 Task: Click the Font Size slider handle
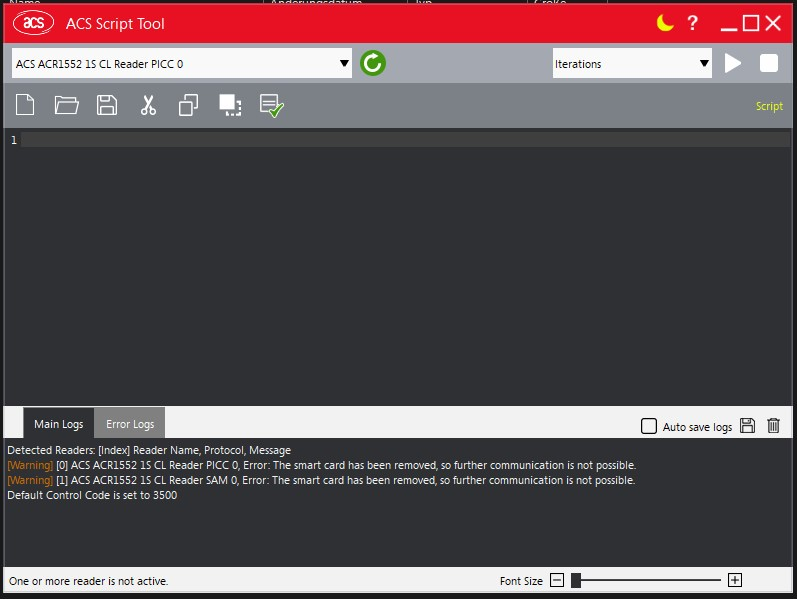click(576, 580)
